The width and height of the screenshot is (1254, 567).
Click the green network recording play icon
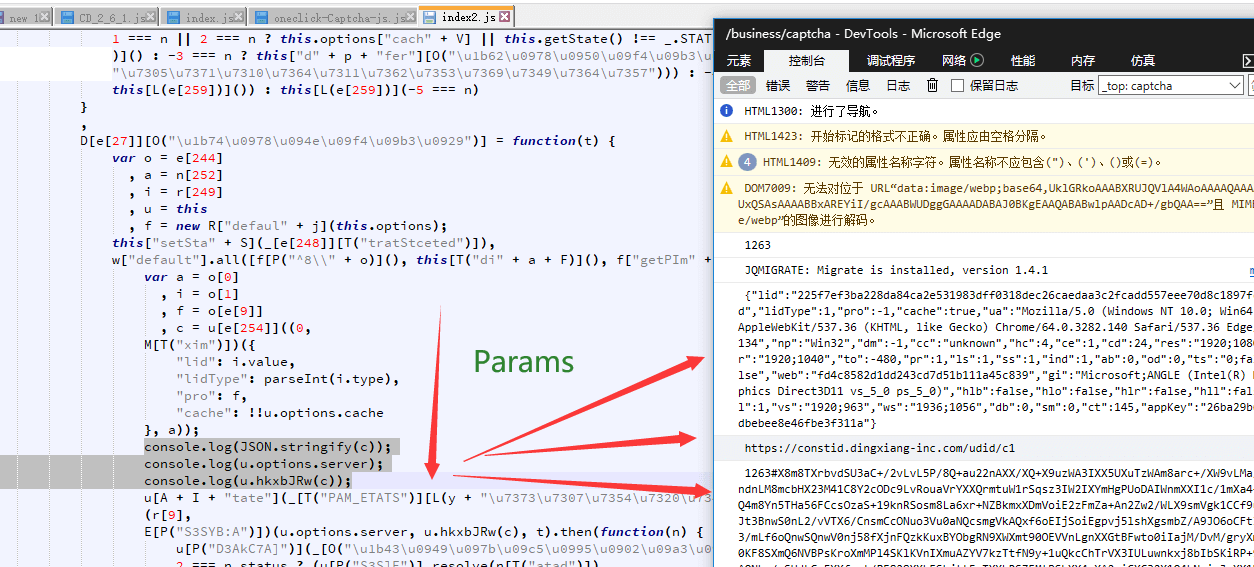click(978, 61)
